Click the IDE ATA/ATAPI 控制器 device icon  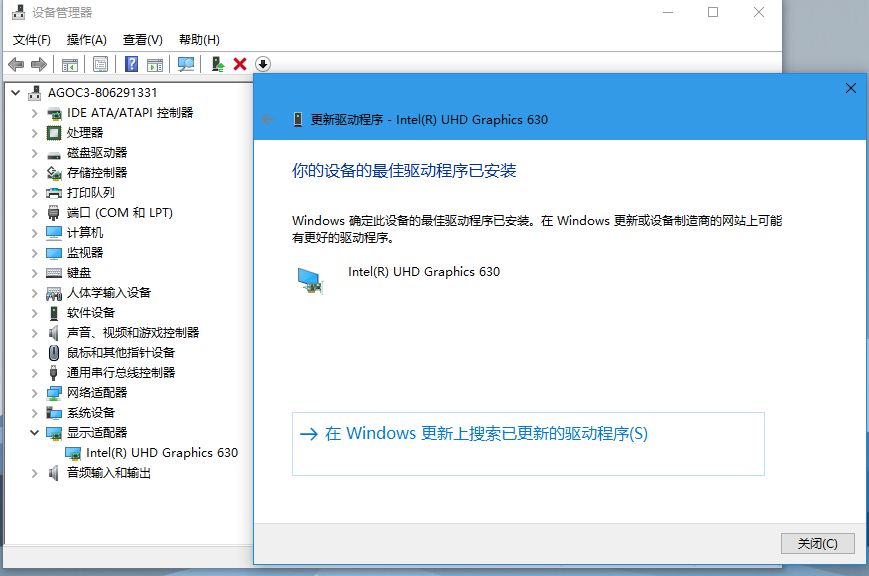[54, 113]
